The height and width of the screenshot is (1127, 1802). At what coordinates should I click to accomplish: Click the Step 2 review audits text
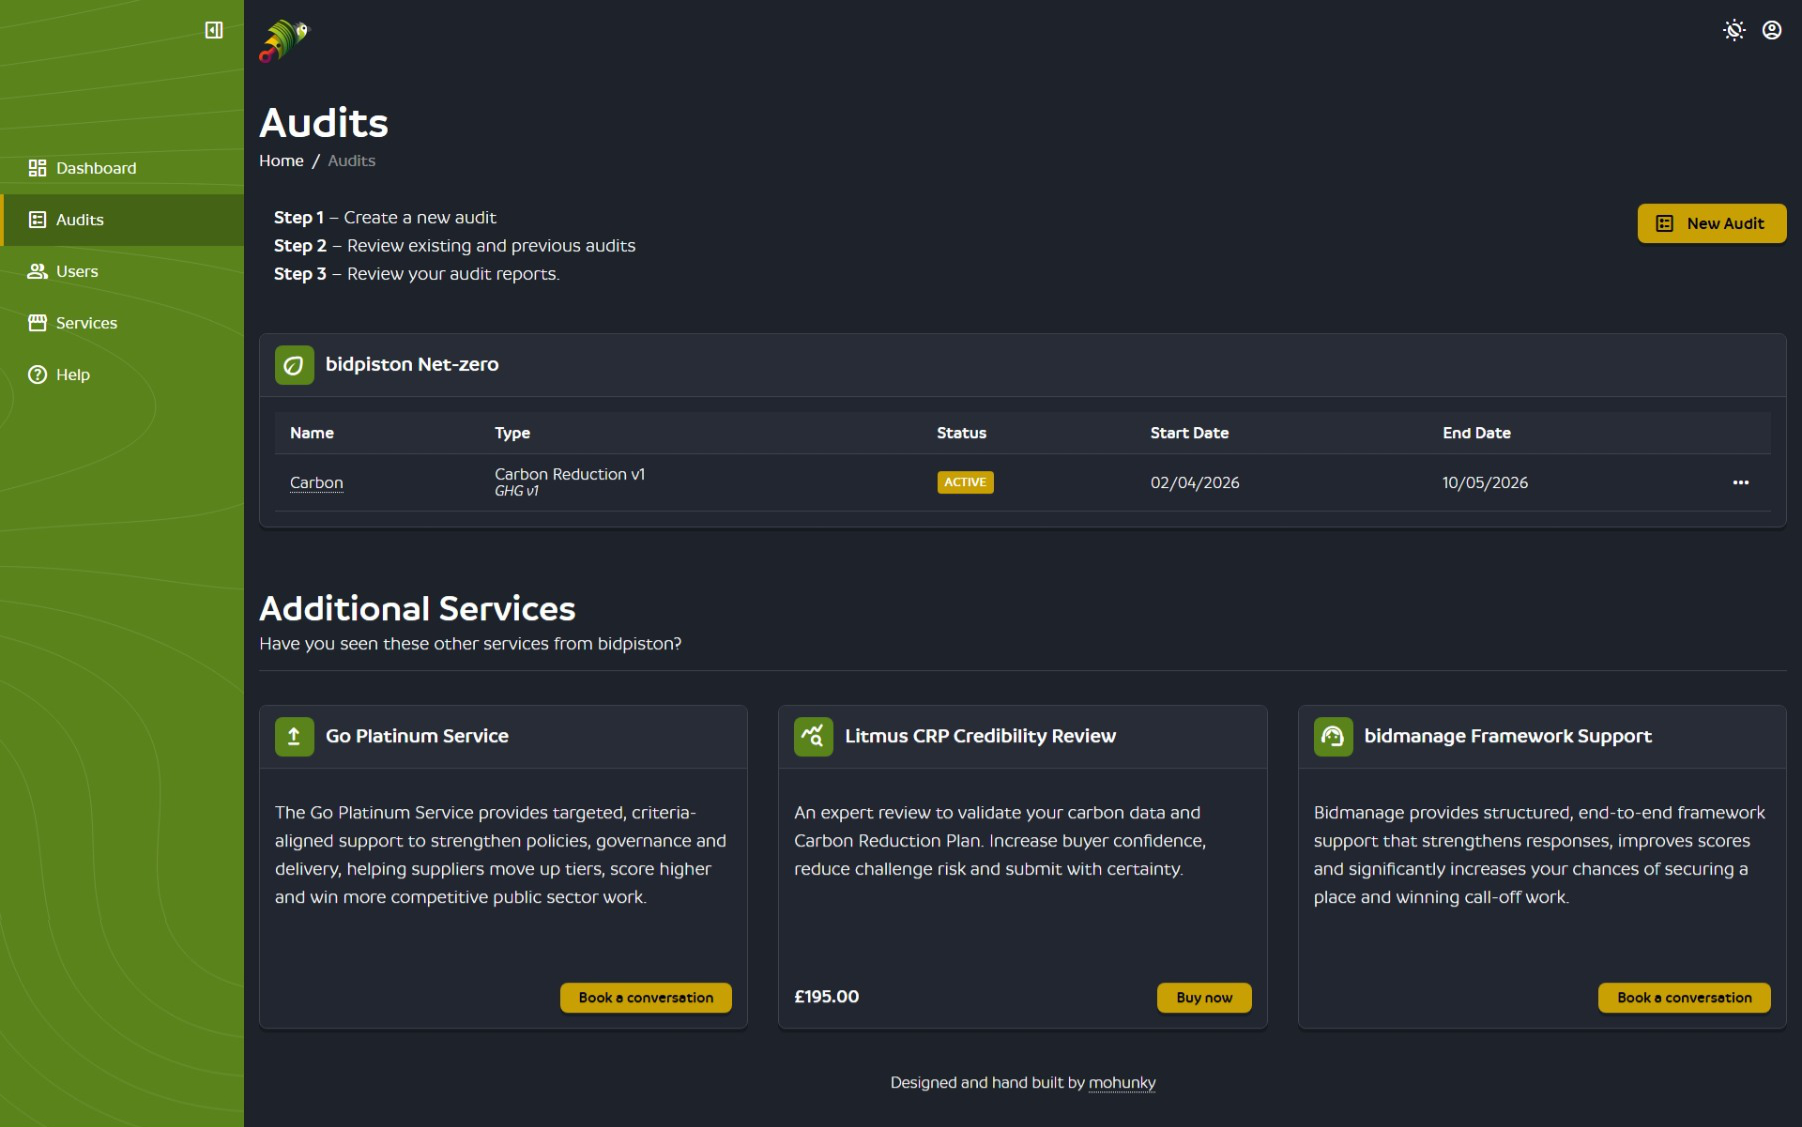coord(455,246)
